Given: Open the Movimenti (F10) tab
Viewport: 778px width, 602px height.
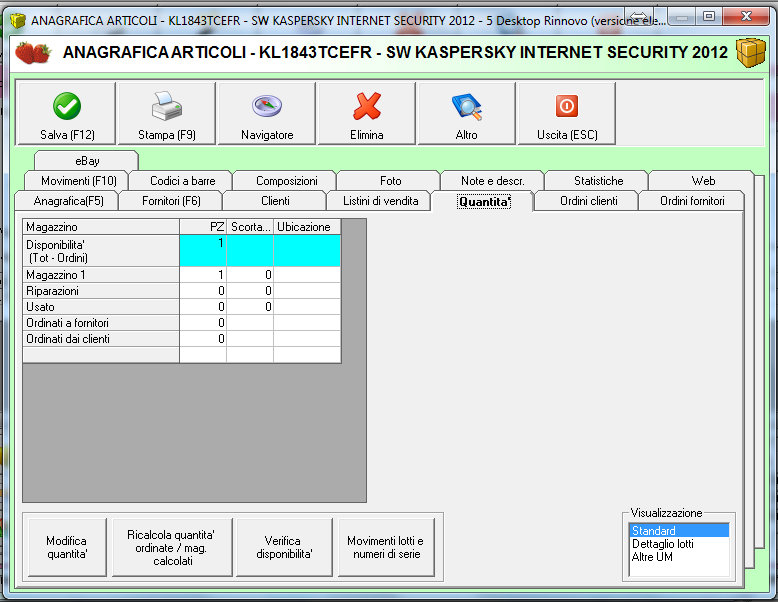Looking at the screenshot, I should 78,181.
